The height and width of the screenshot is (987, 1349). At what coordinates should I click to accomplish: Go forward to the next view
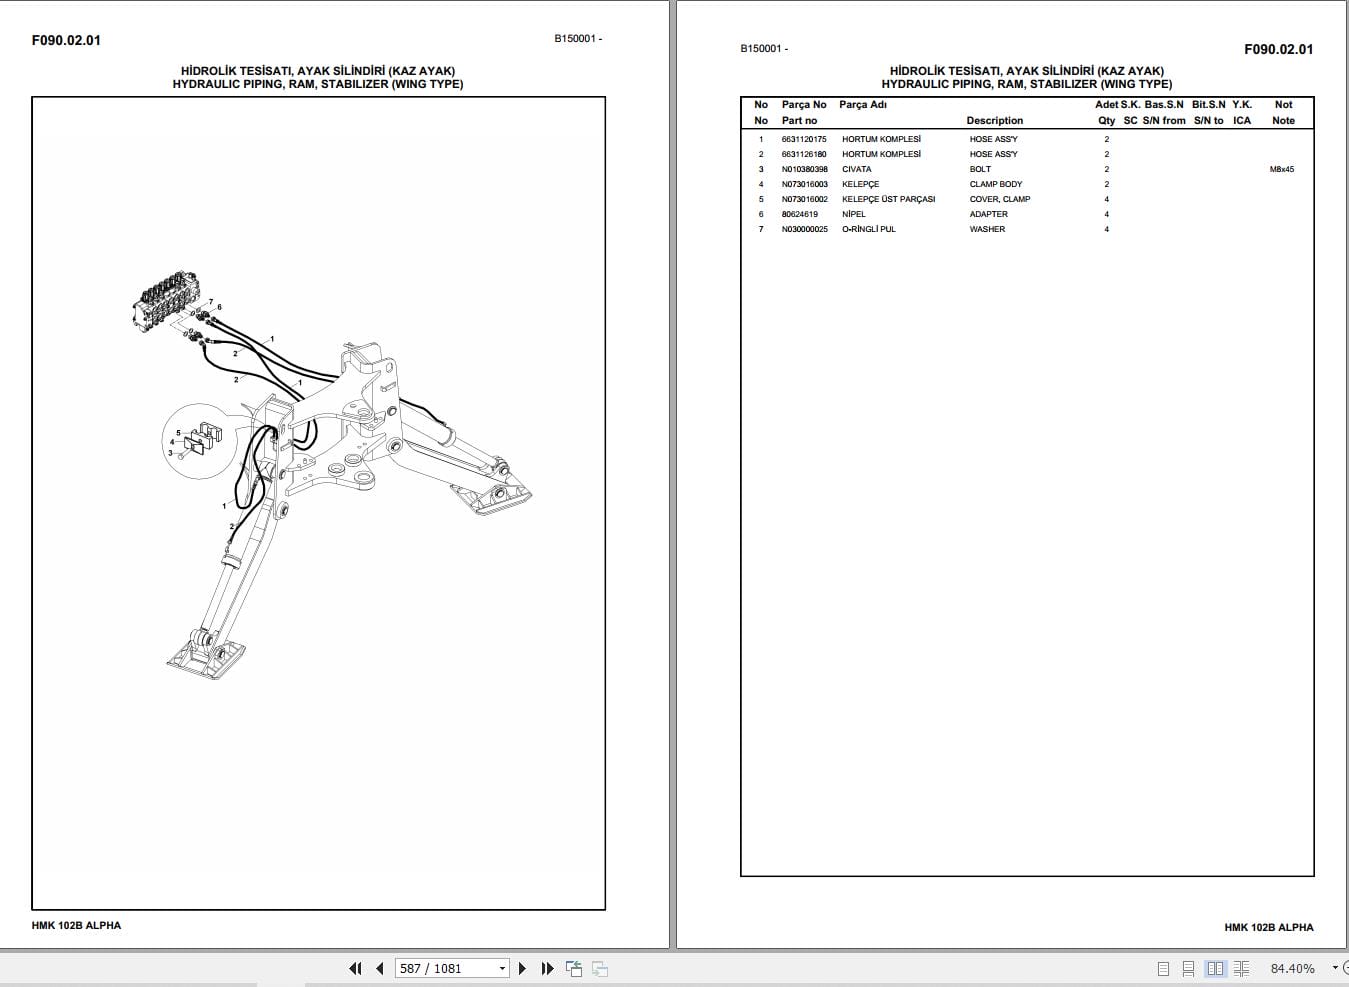coord(599,968)
